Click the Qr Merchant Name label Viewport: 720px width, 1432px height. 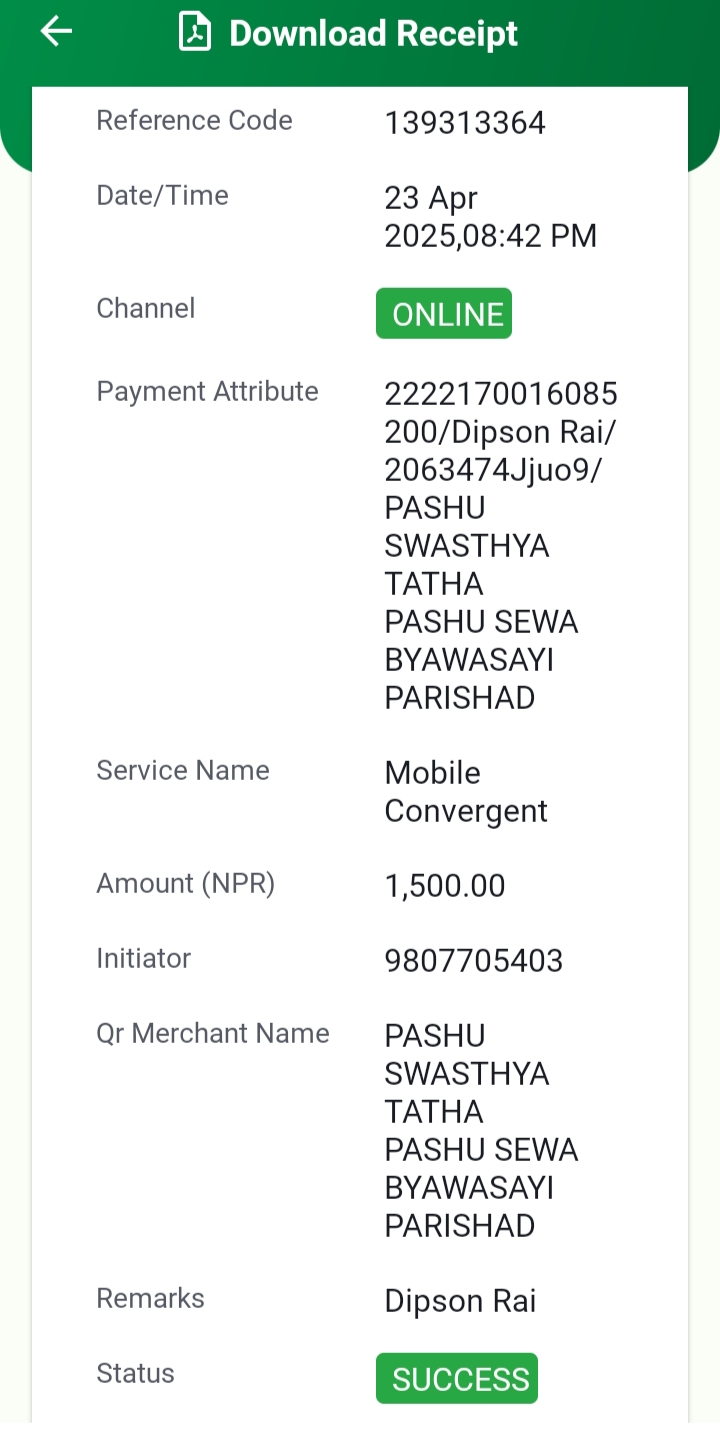pyautogui.click(x=213, y=1033)
